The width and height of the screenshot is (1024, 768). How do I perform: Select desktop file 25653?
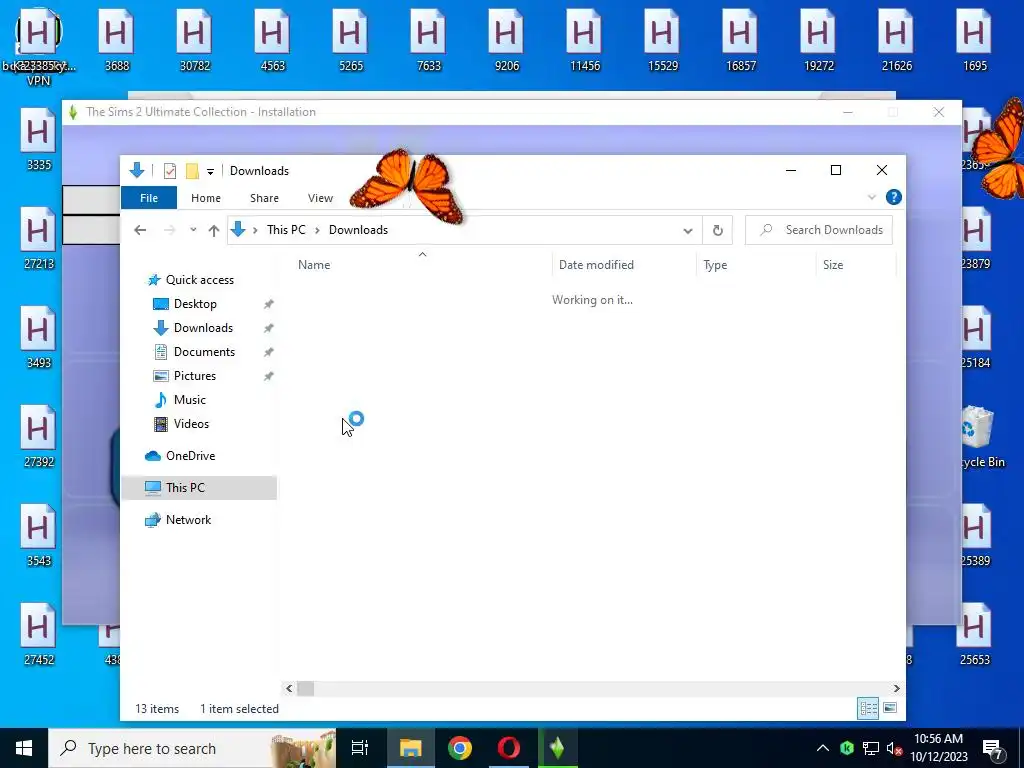click(974, 633)
